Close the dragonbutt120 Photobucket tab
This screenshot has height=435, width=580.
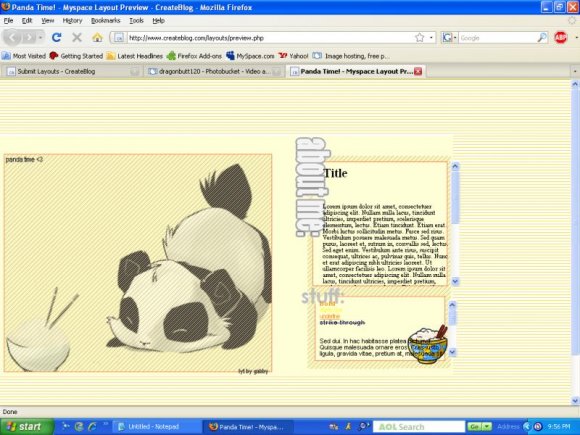pos(276,72)
